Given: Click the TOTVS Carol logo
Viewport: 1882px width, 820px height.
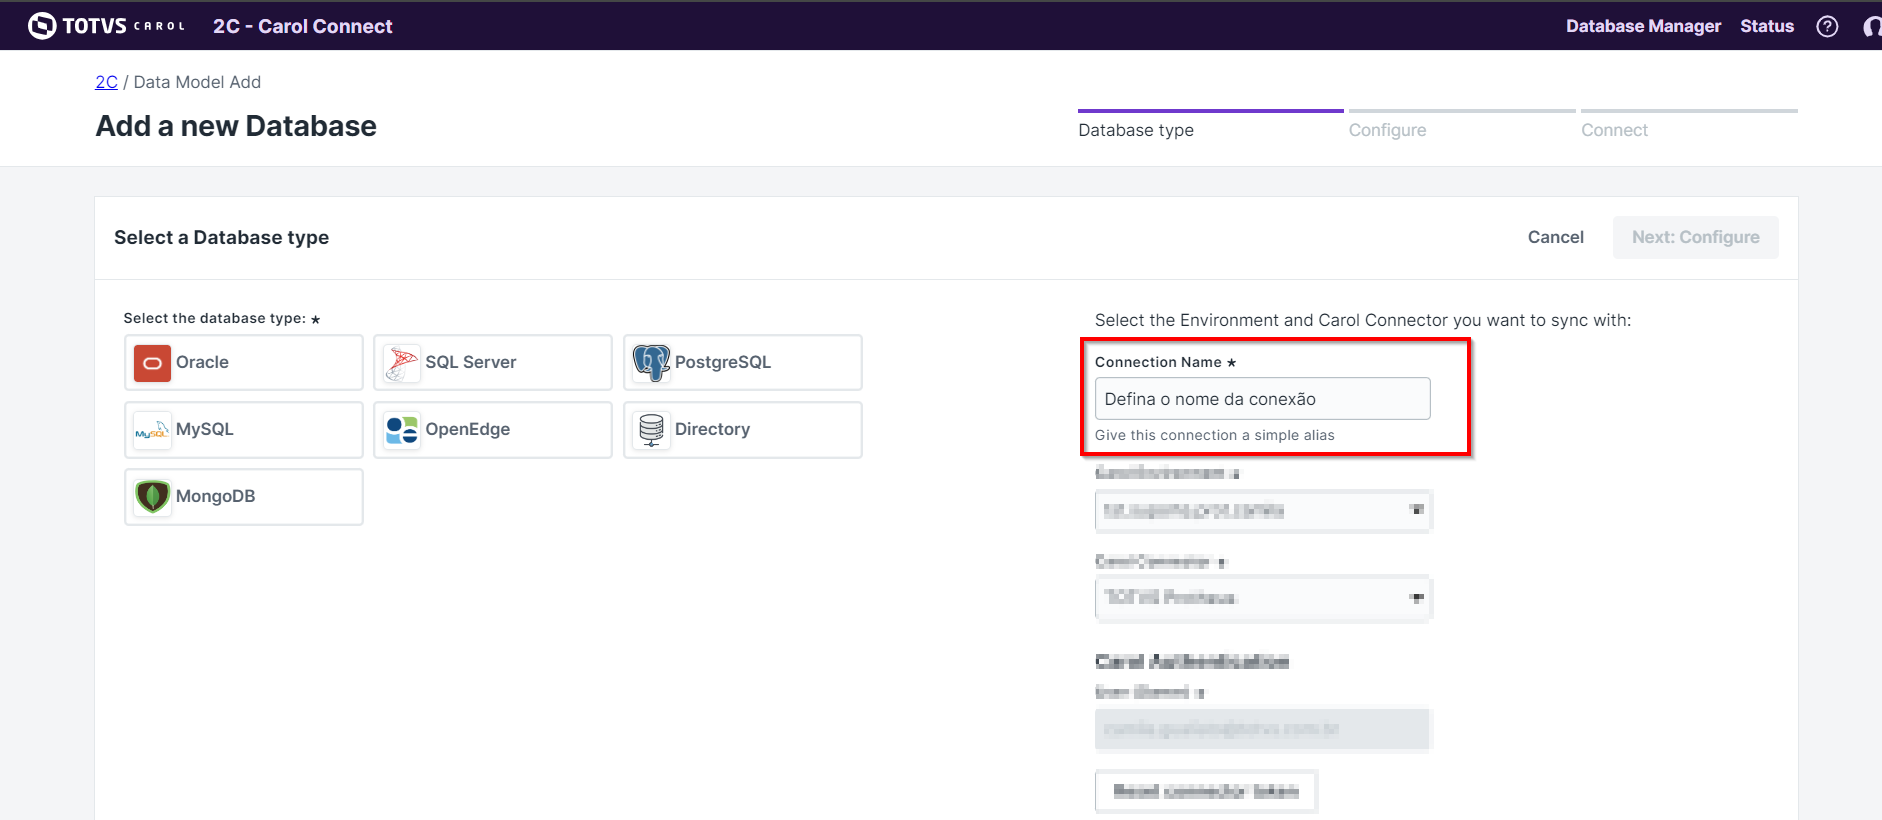Looking at the screenshot, I should (106, 26).
